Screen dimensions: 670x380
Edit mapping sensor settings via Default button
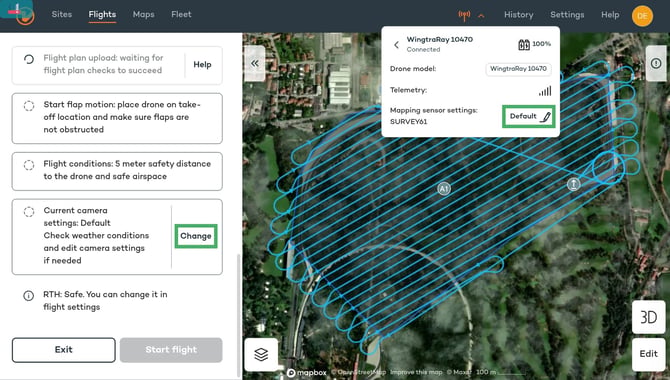point(529,116)
